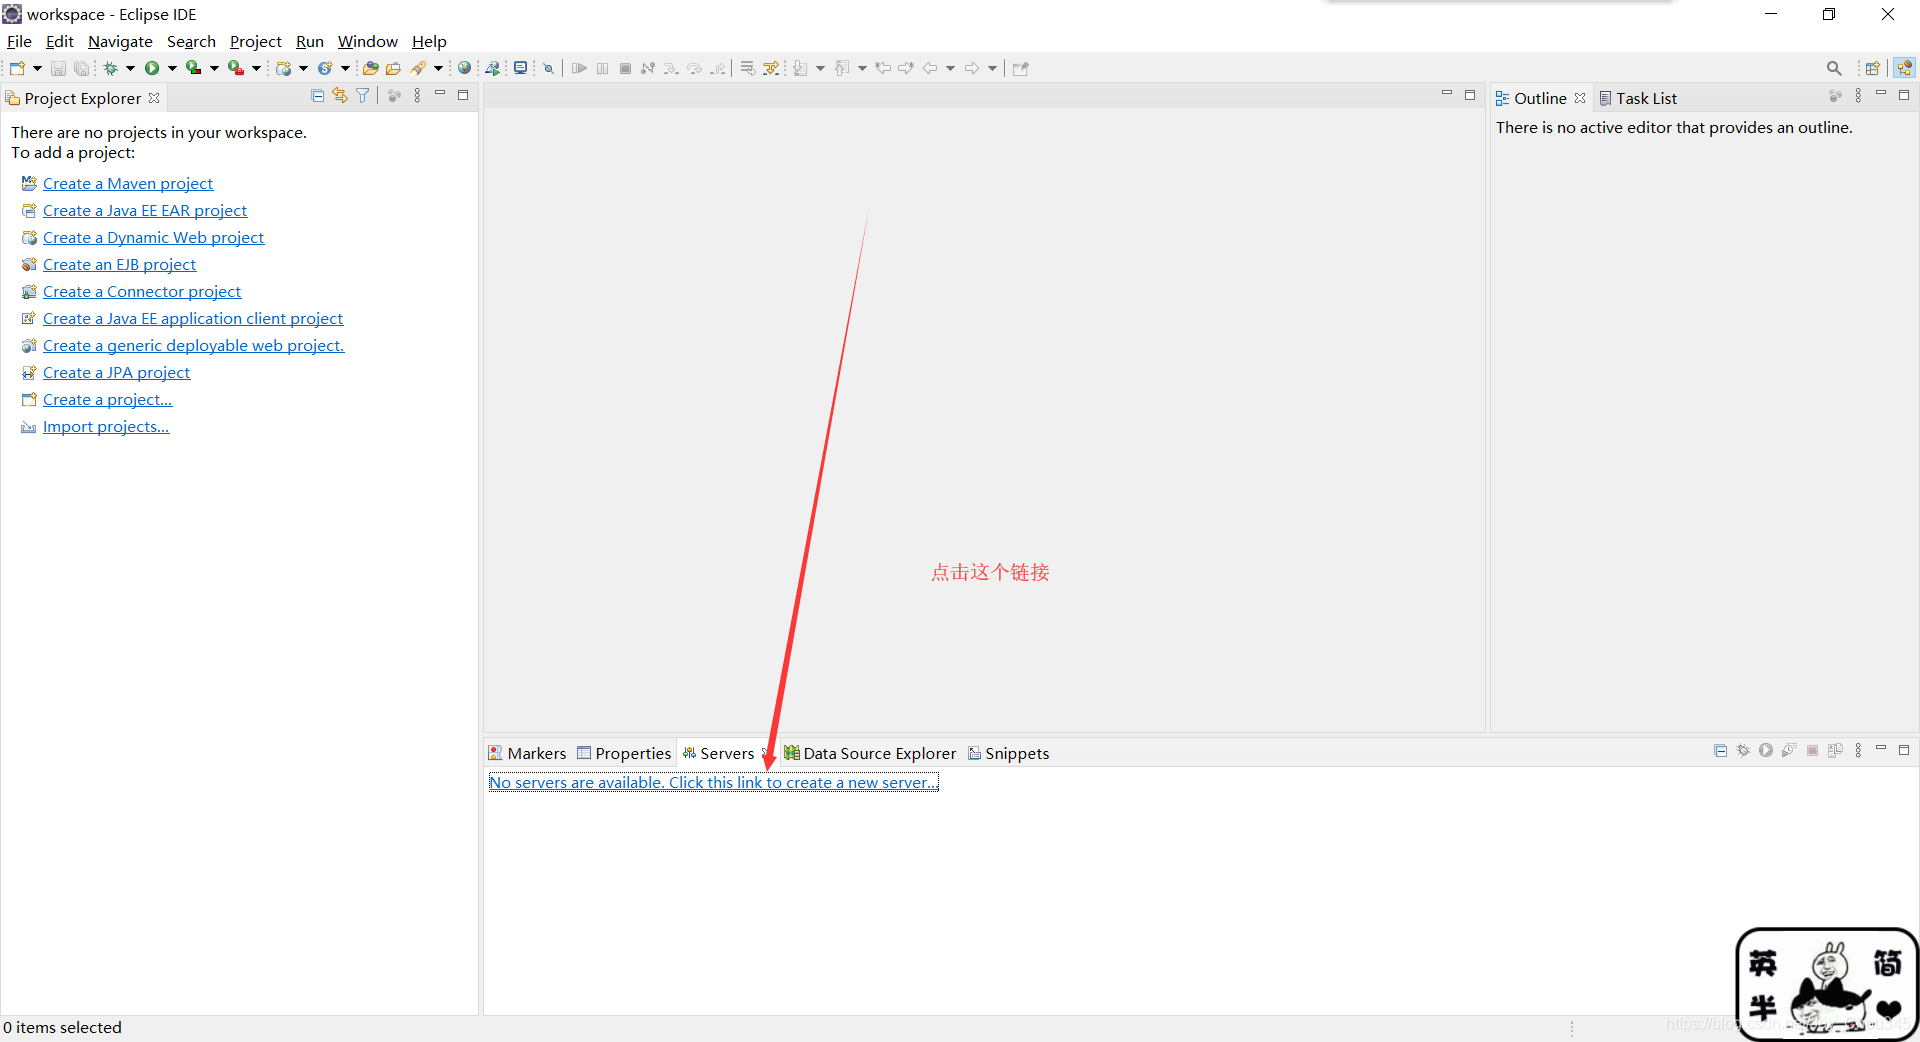
Task: Click the Search flashlight toolbar icon
Action: 419,68
